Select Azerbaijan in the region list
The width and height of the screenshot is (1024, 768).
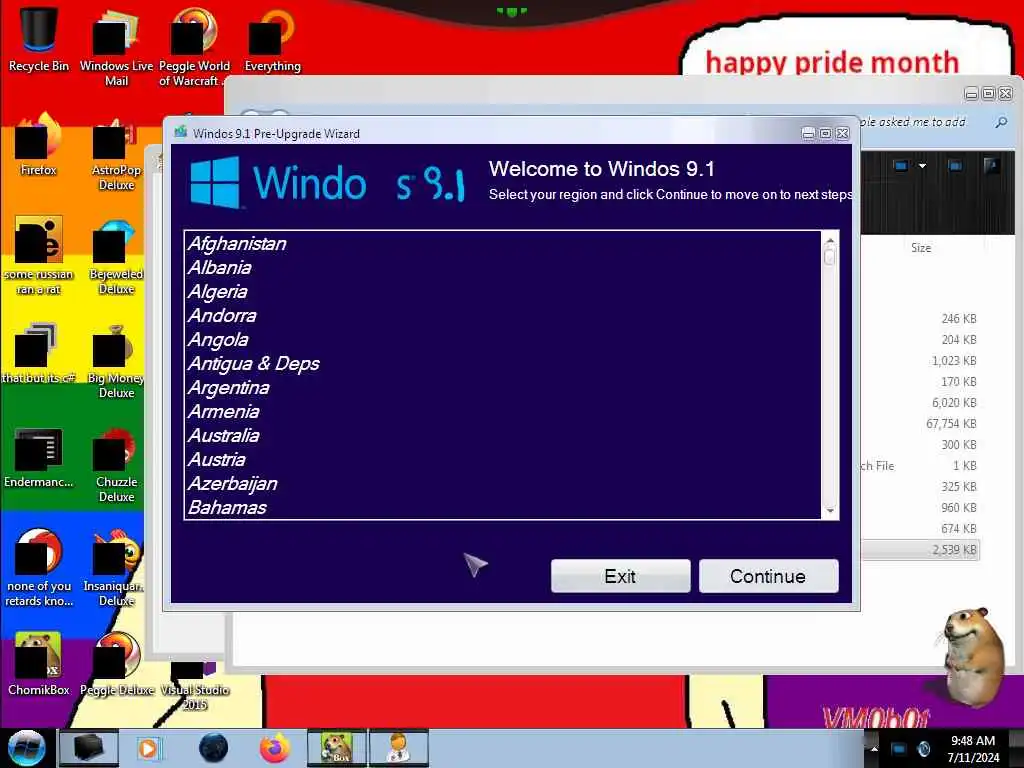pos(502,484)
